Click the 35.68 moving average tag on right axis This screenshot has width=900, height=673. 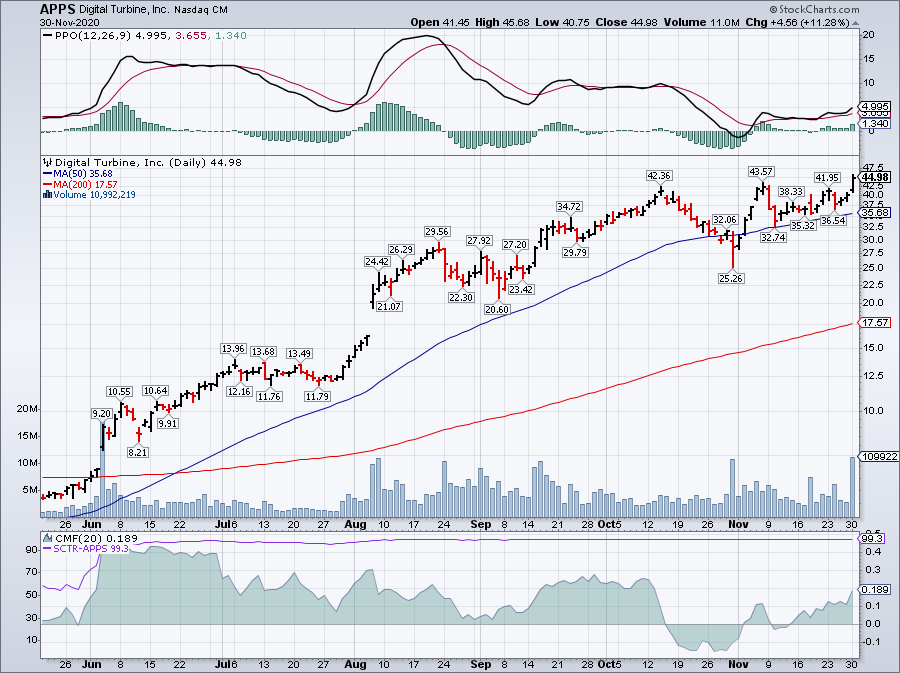[875, 213]
